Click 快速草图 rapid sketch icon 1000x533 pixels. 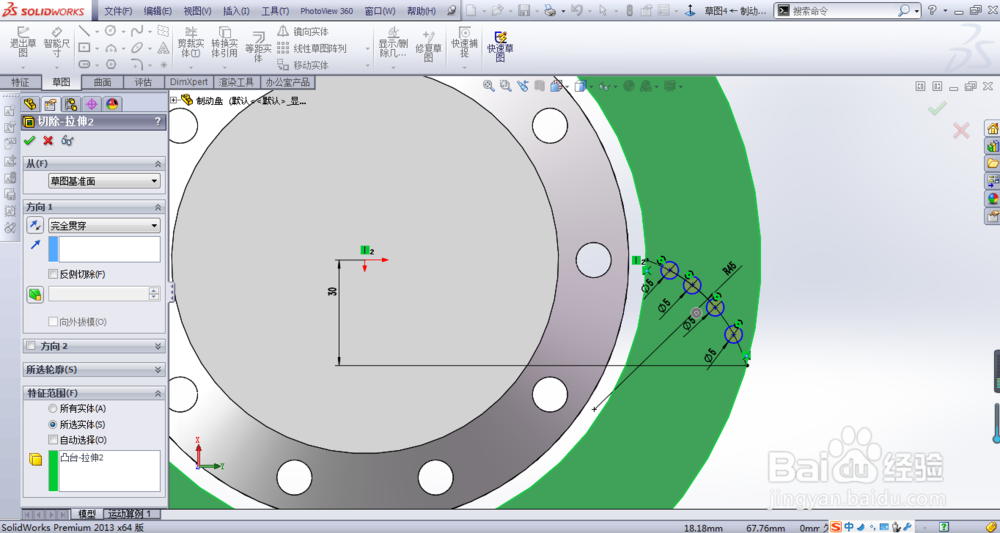[501, 46]
